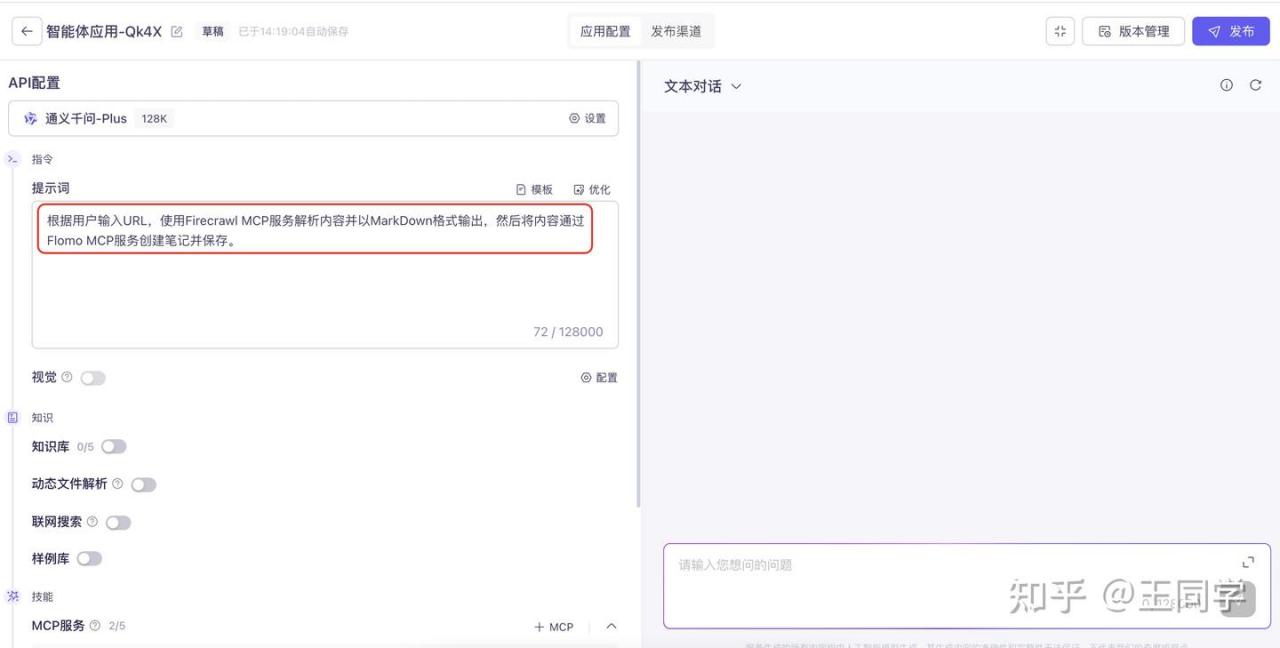Viewport: 1280px width, 648px height.
Task: Collapse the MCP服务 section
Action: 612,626
